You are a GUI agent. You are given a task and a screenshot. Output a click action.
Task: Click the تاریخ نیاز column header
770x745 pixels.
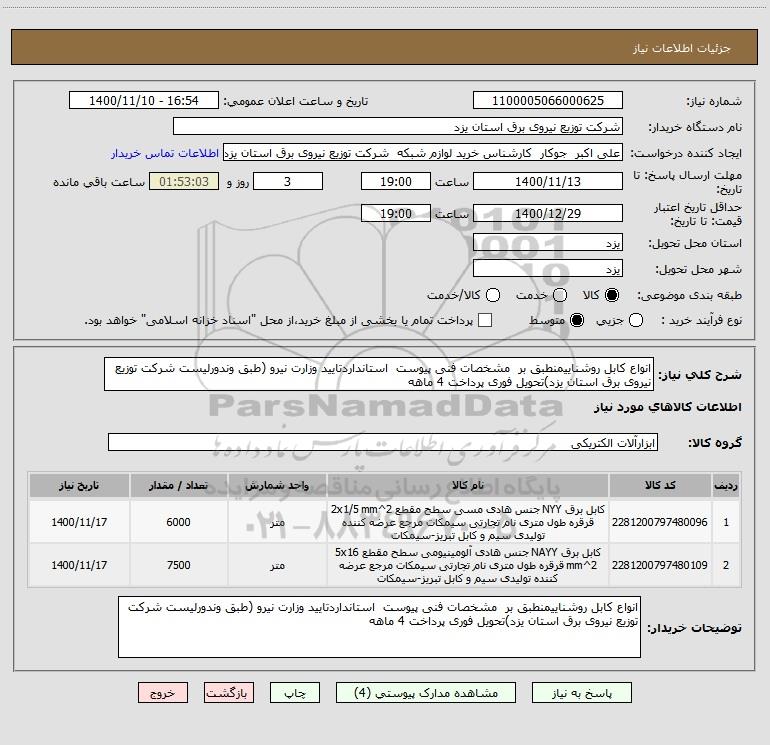pyautogui.click(x=79, y=485)
